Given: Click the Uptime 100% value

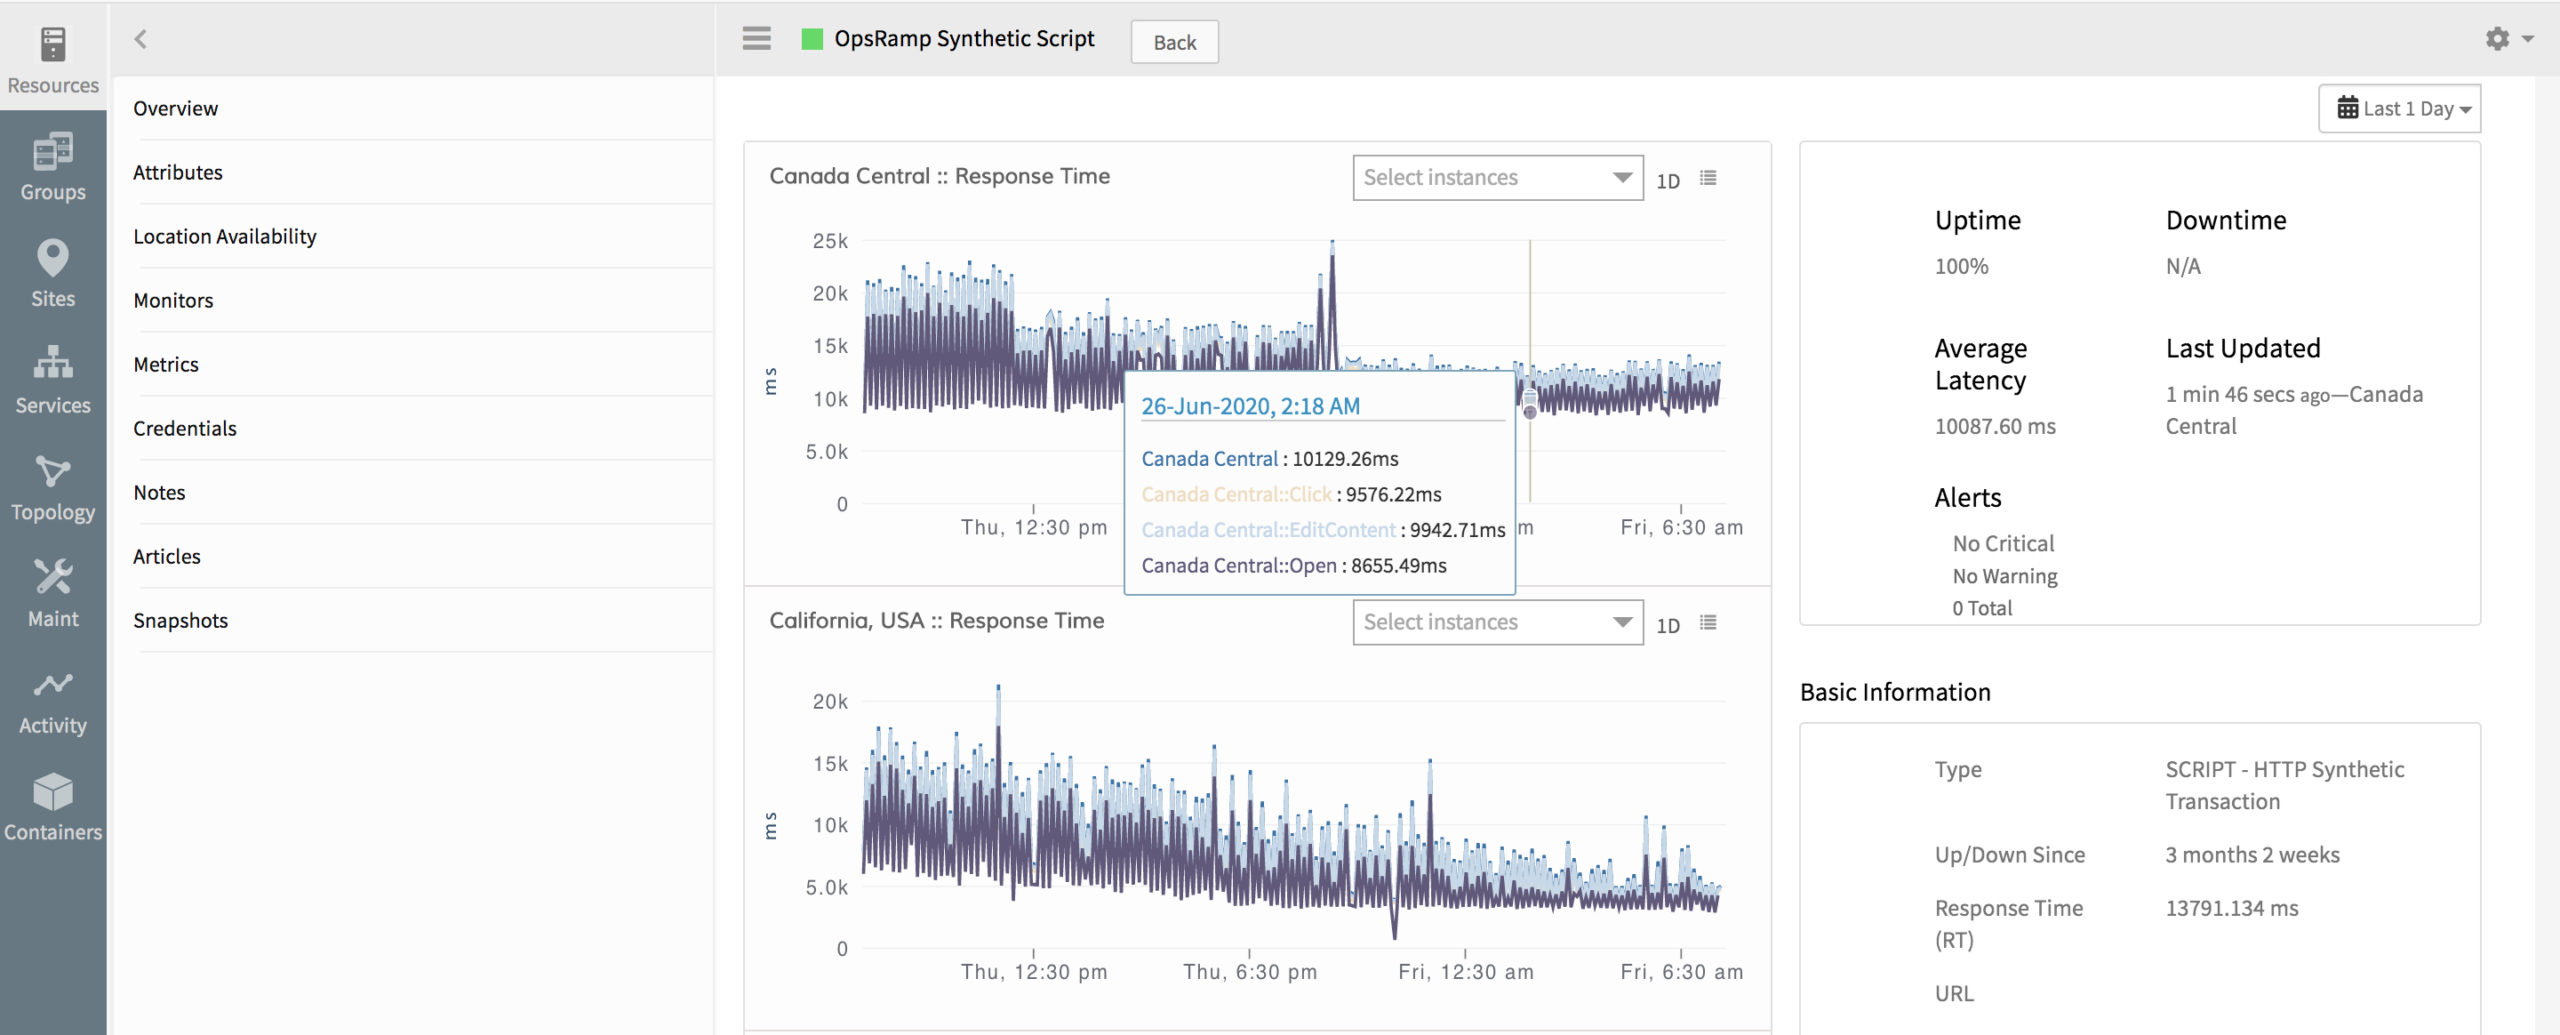Looking at the screenshot, I should click(x=1961, y=266).
